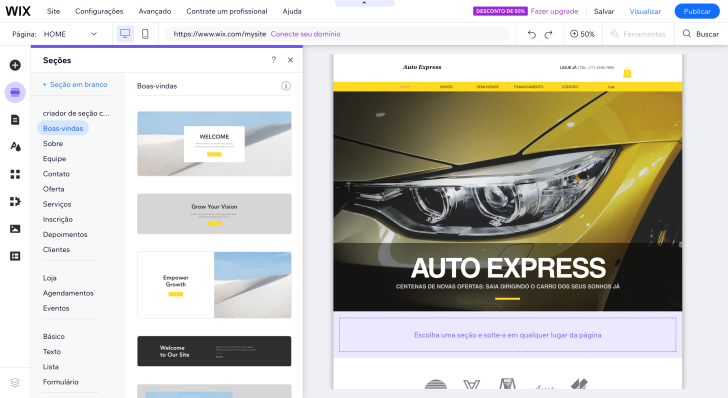The height and width of the screenshot is (398, 728).
Task: Open Contrate um profissional menu
Action: pos(227,11)
